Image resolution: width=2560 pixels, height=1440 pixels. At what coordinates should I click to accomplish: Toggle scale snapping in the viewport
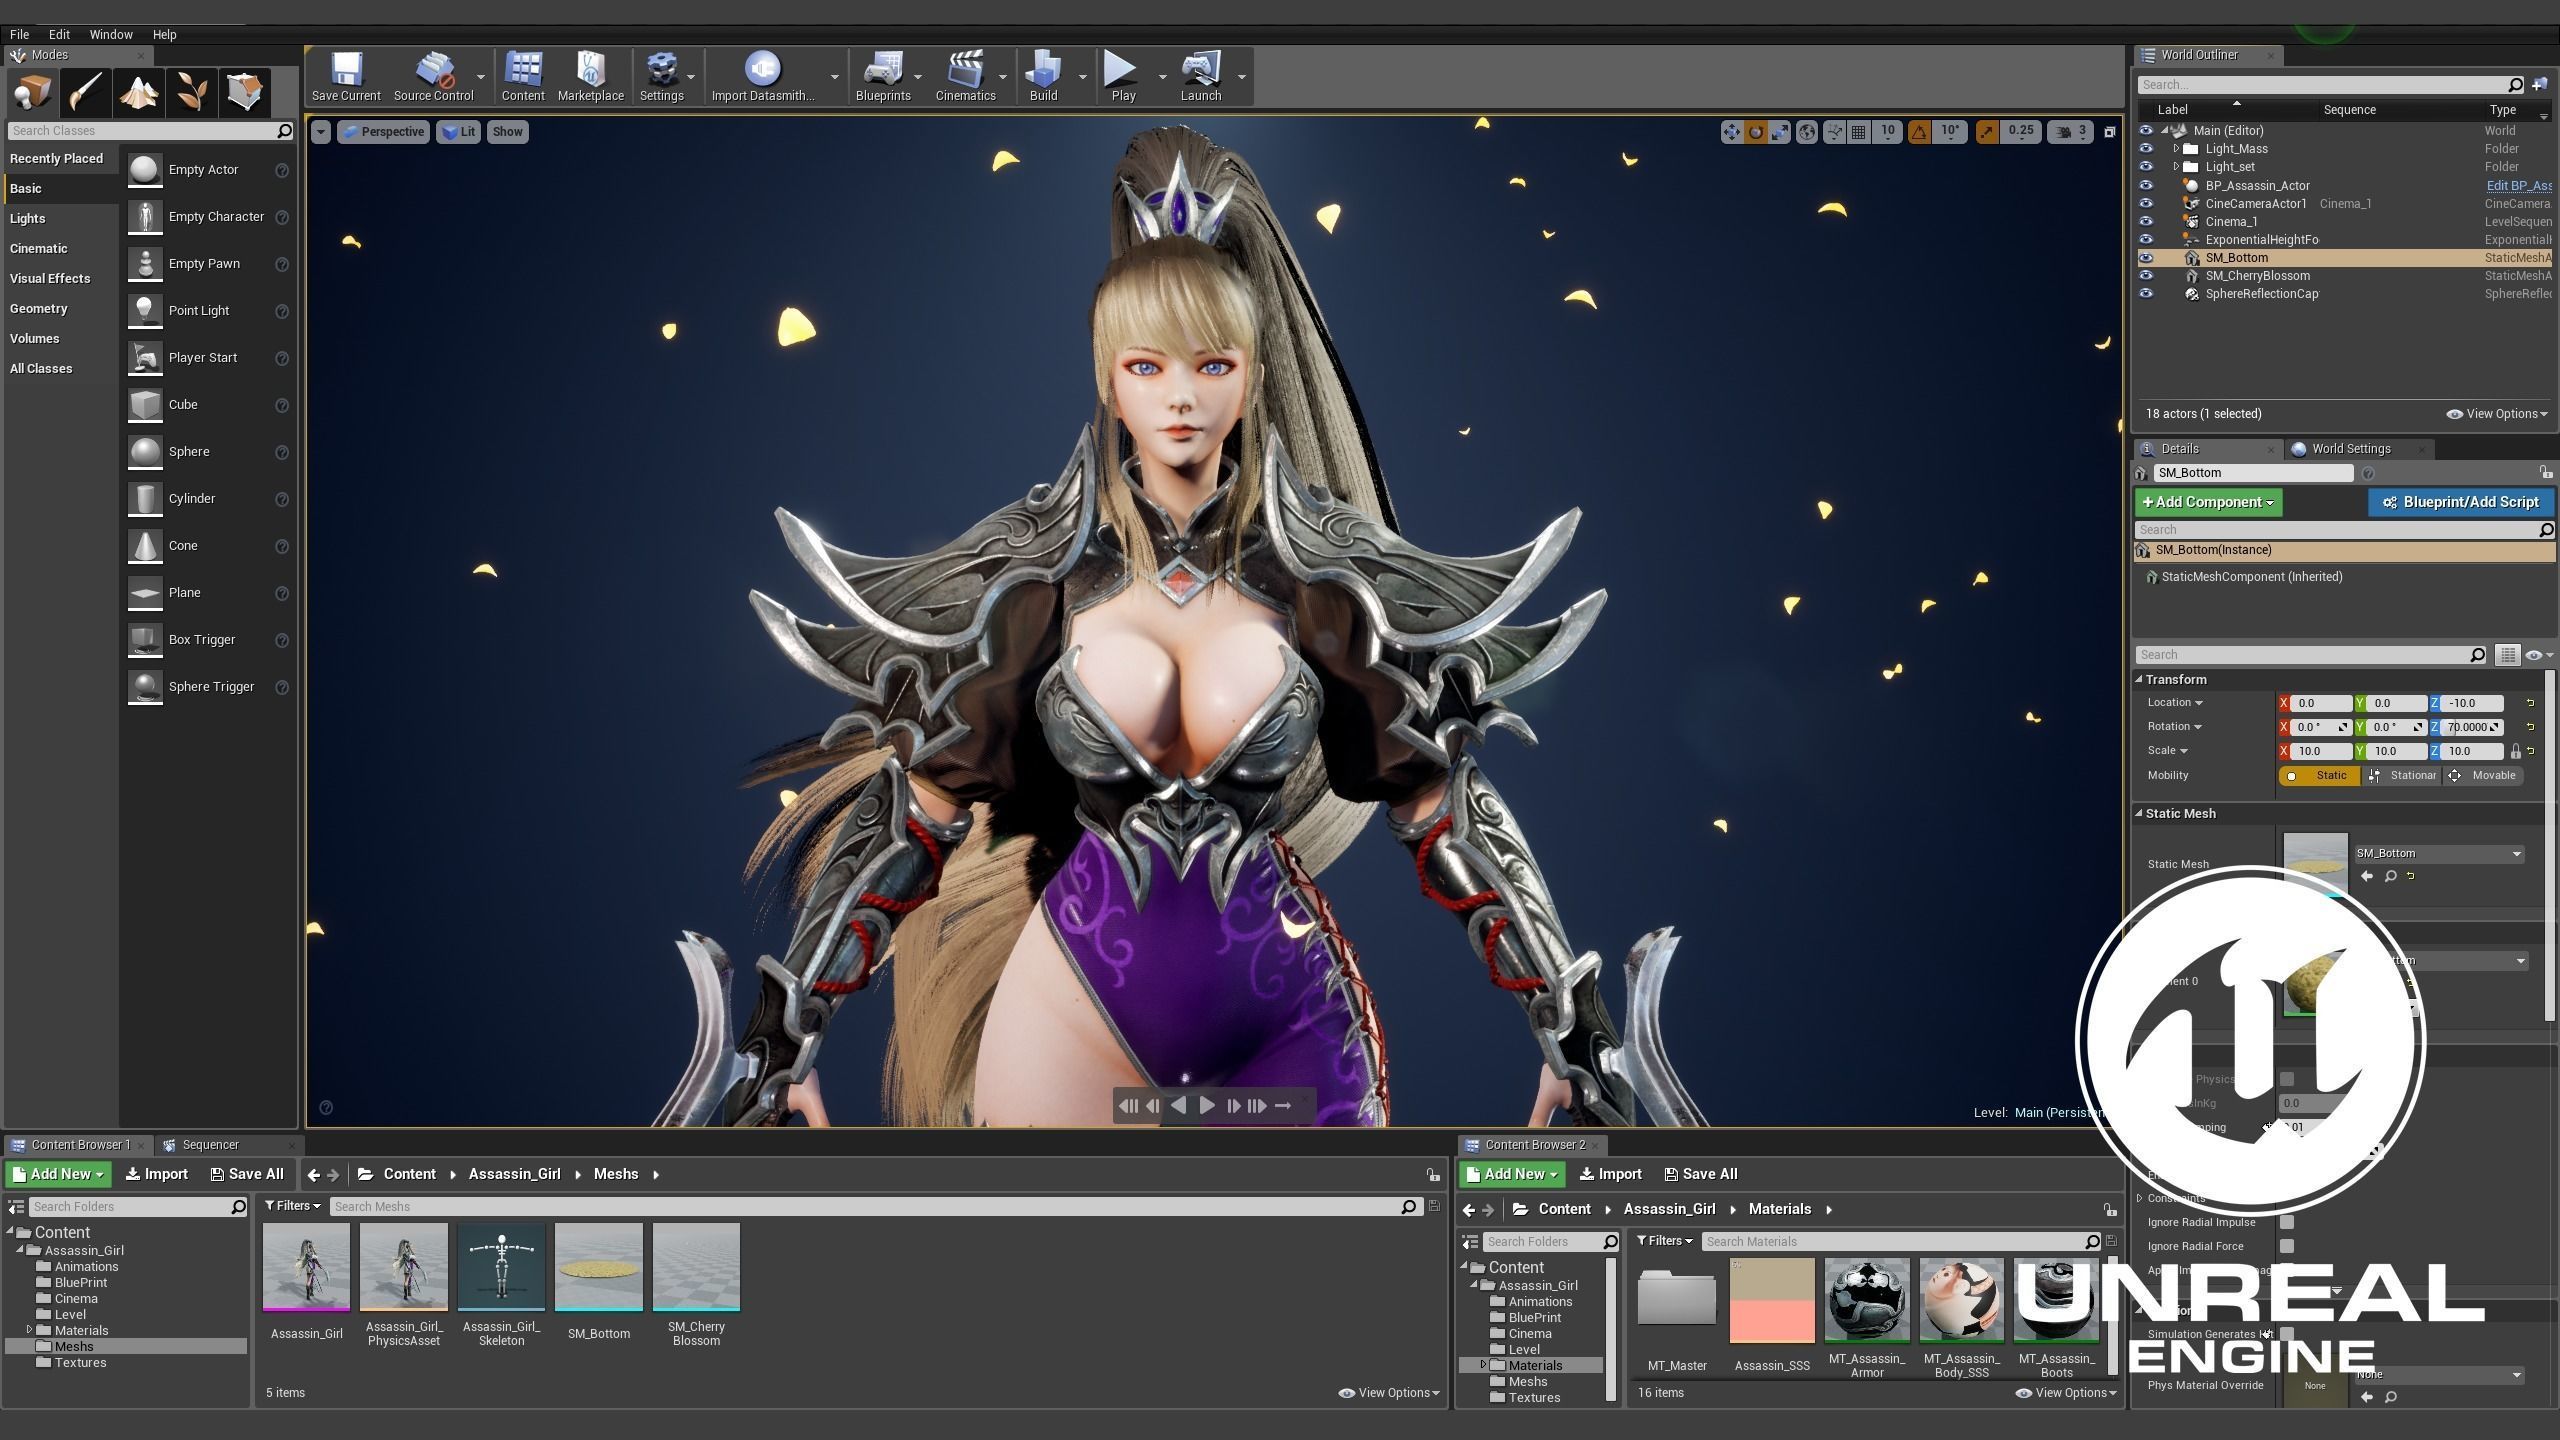click(1987, 132)
